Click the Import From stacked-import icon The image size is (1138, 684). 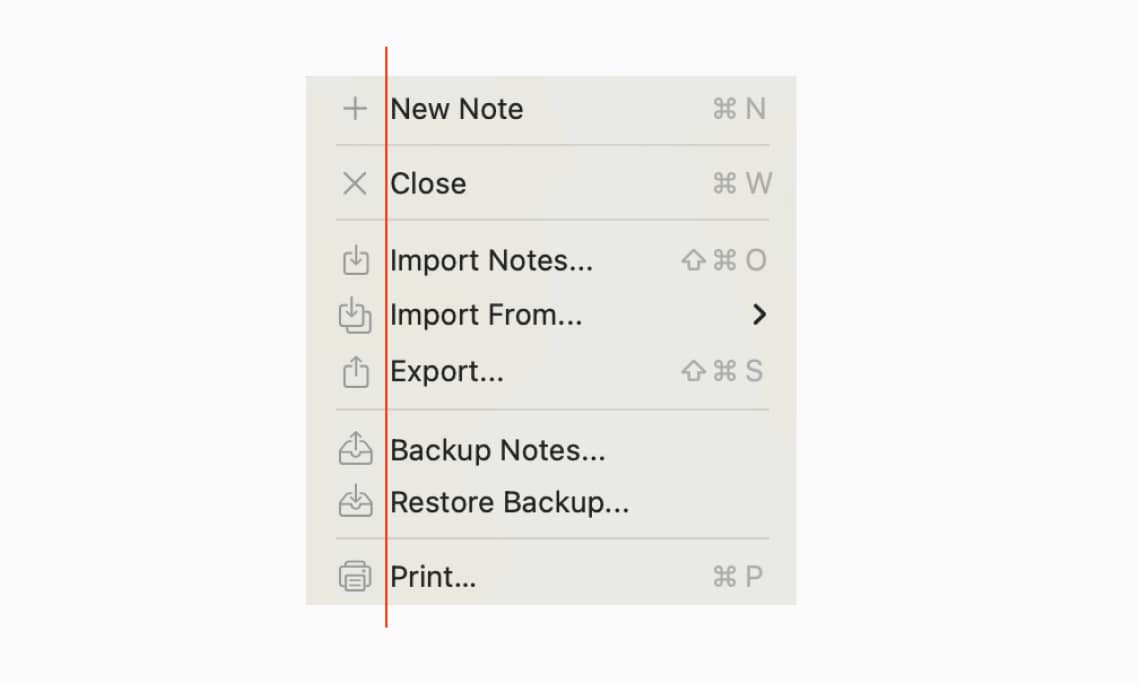[x=357, y=314]
